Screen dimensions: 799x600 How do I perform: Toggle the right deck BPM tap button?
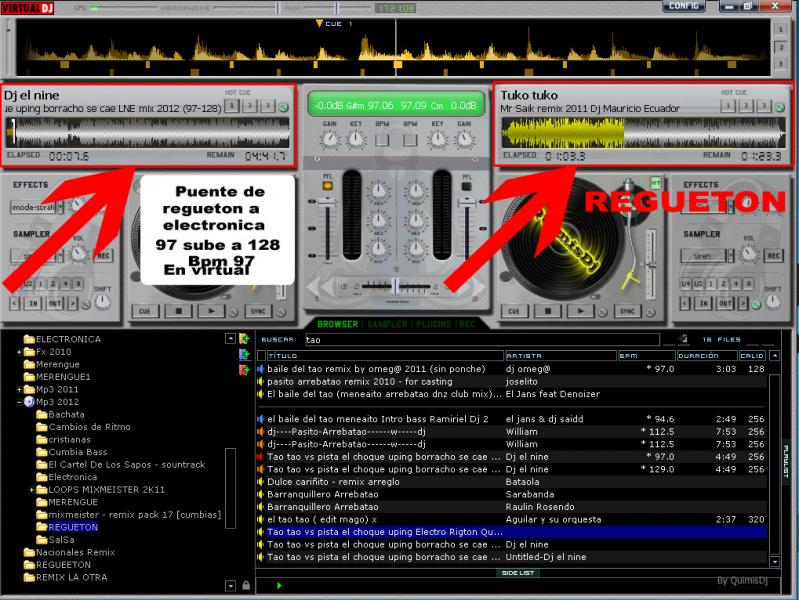pos(410,140)
